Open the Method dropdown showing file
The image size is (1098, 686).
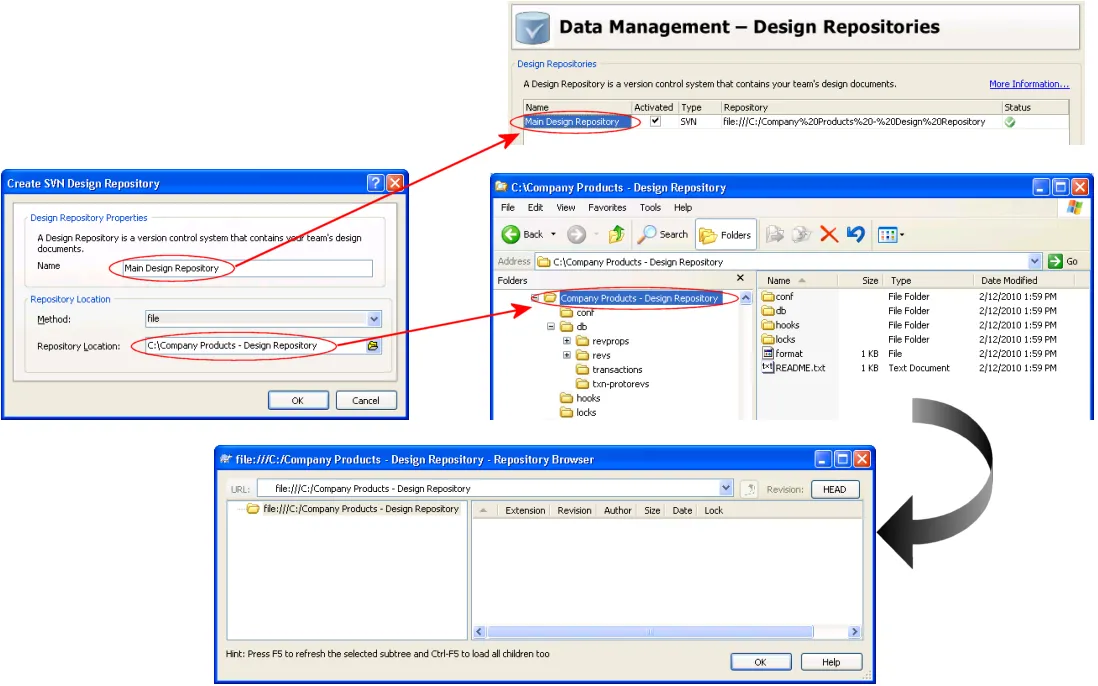coord(374,319)
